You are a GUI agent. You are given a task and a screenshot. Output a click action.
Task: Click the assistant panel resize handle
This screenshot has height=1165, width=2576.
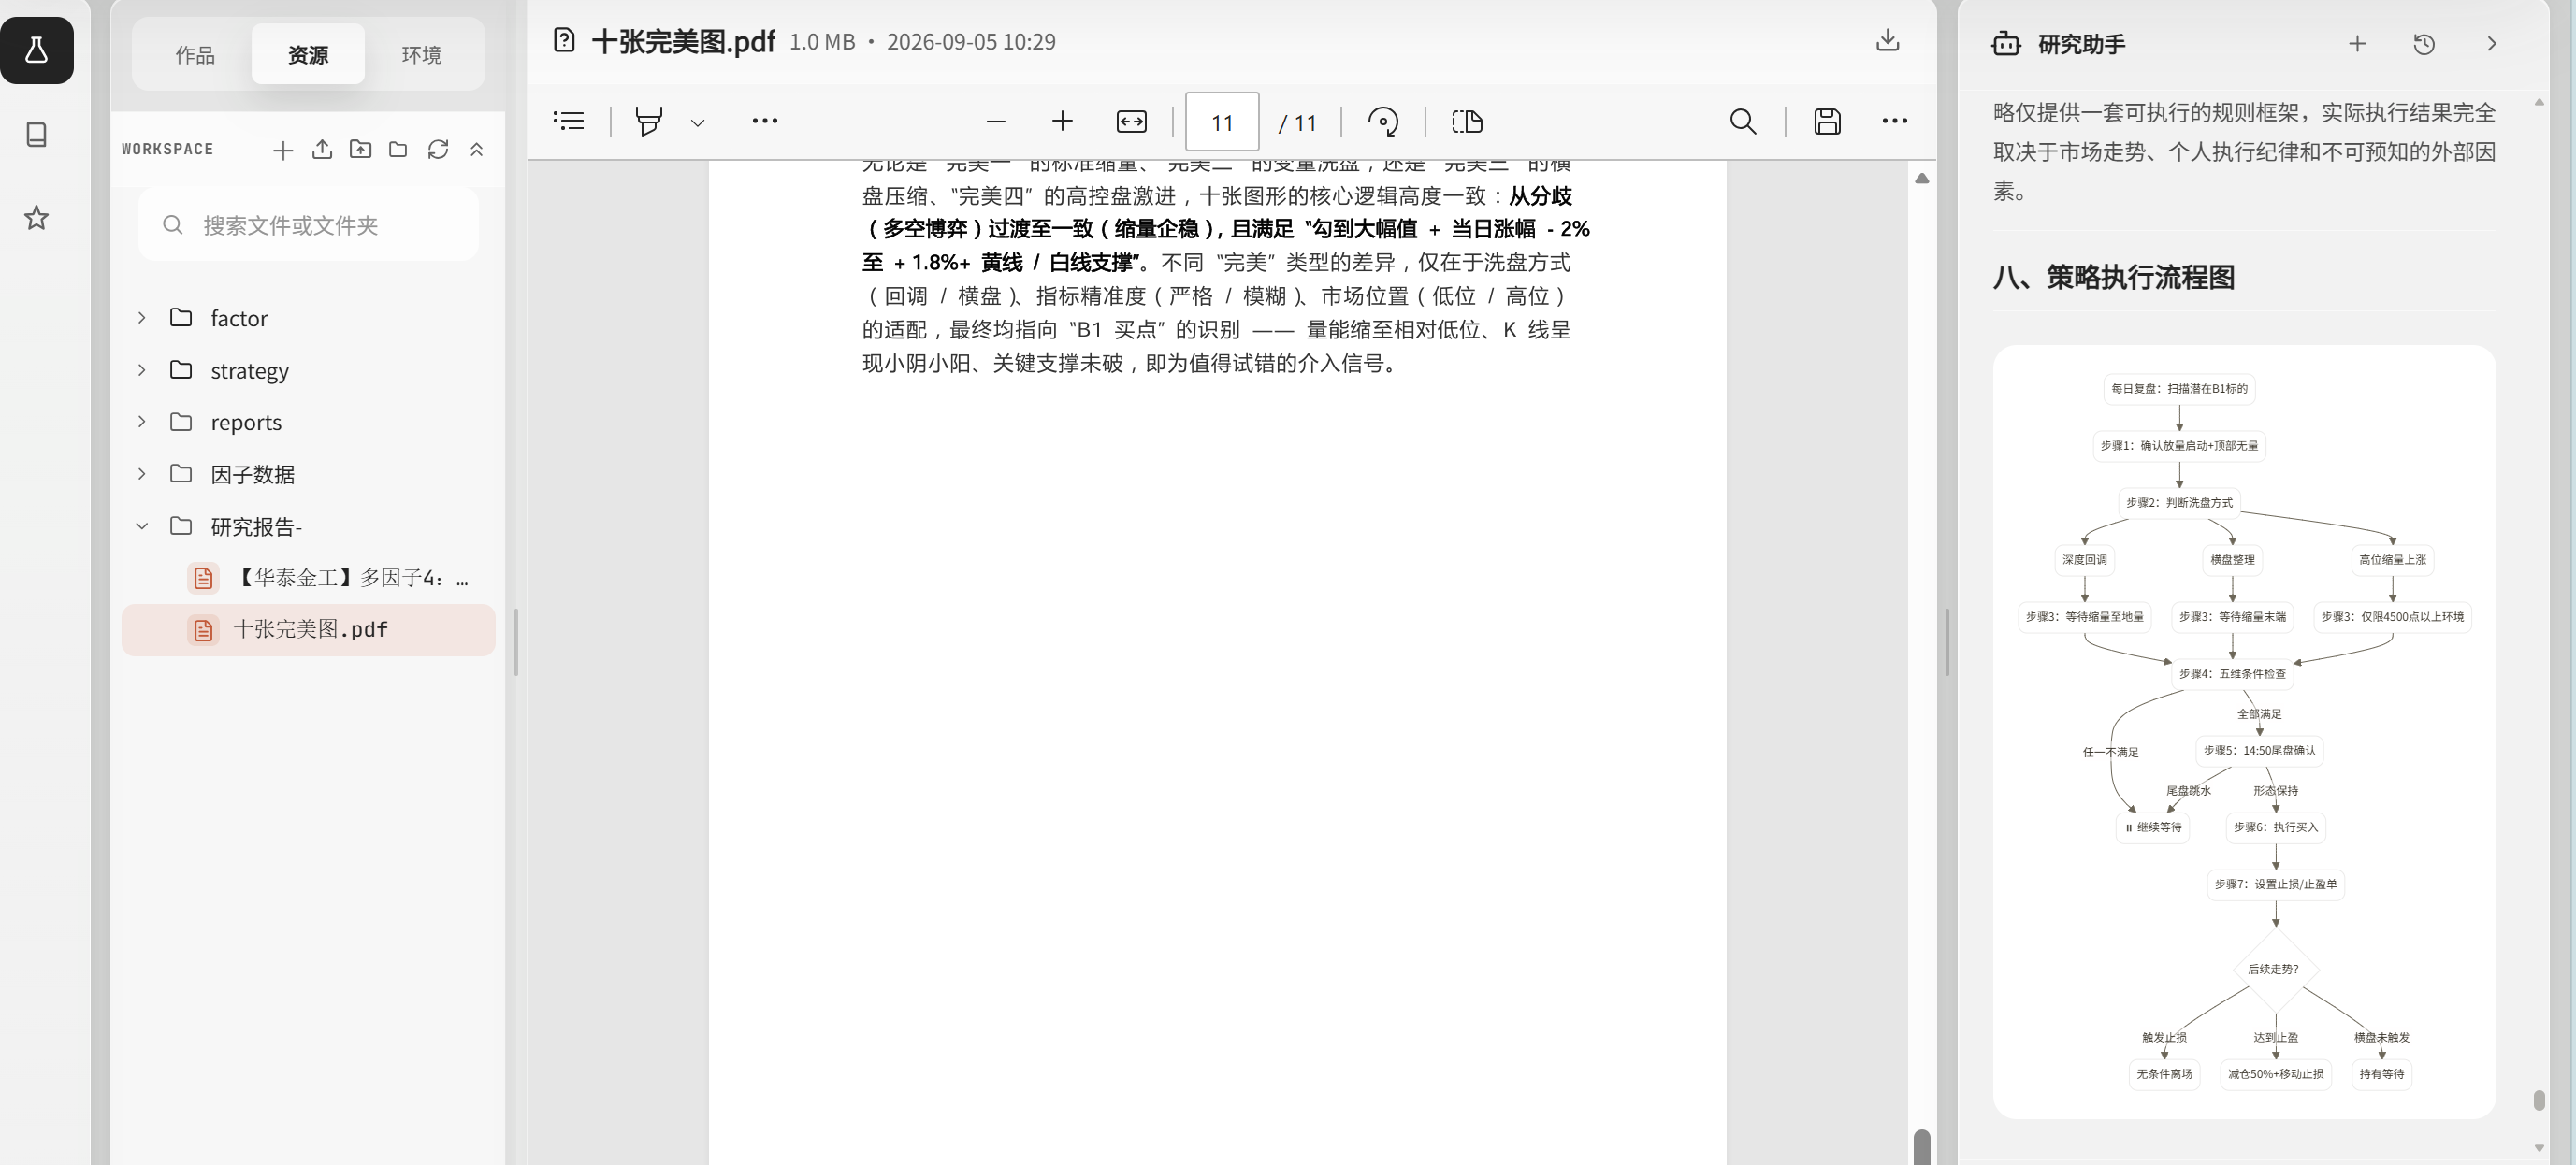coord(1947,641)
